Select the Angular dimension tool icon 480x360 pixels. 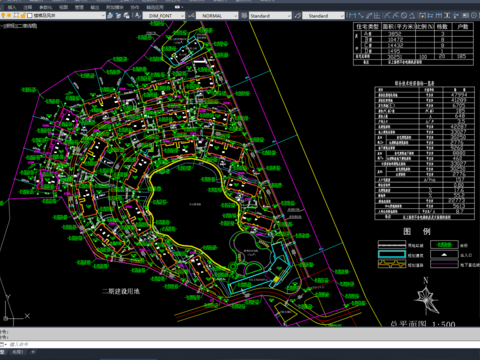(412, 16)
